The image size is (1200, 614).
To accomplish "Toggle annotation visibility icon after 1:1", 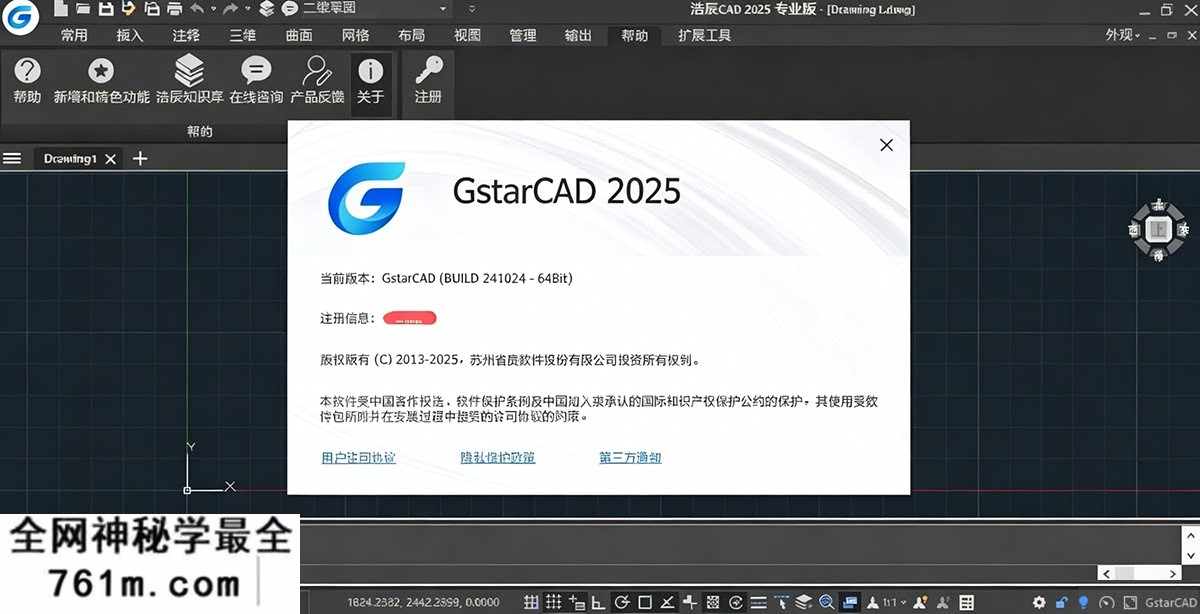I will coord(920,603).
